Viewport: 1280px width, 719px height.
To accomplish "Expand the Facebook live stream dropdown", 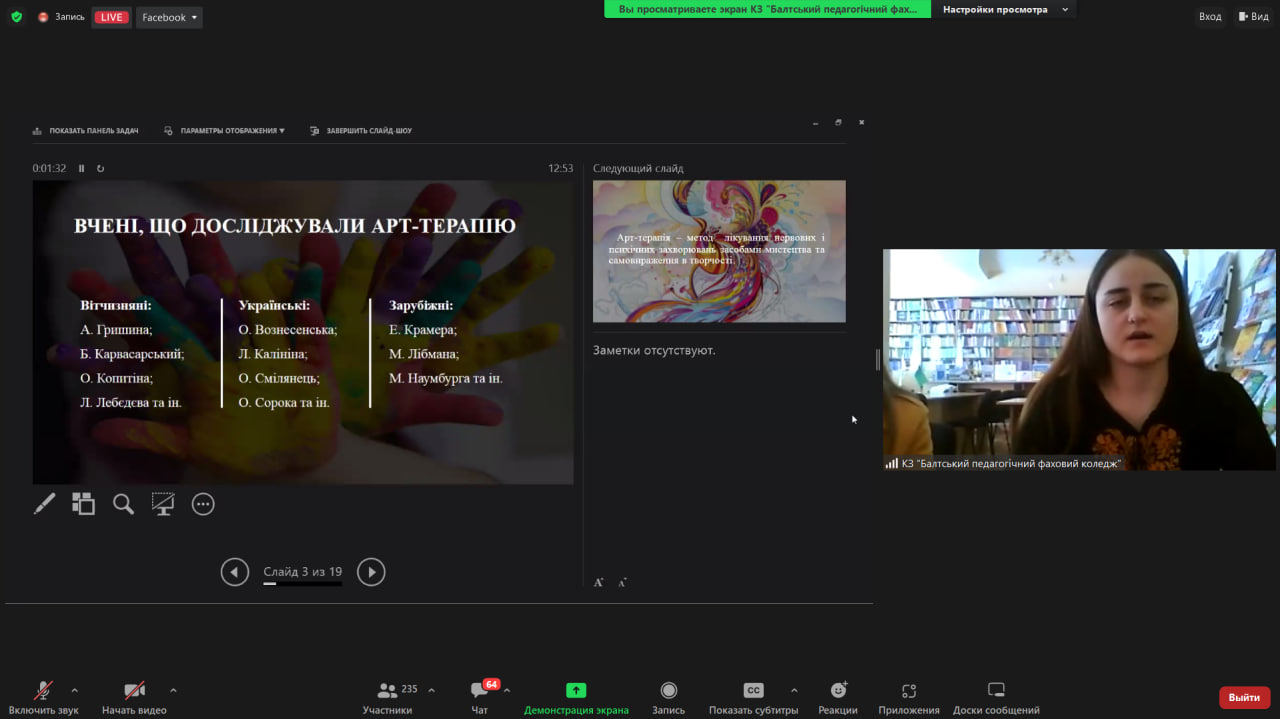I will click(169, 17).
